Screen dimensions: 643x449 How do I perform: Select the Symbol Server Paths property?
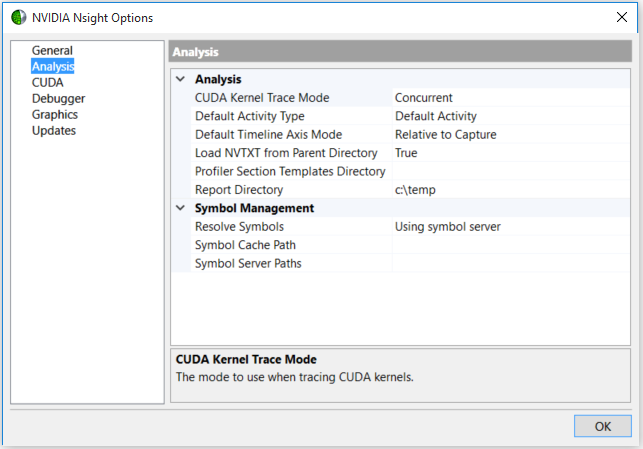pos(292,263)
